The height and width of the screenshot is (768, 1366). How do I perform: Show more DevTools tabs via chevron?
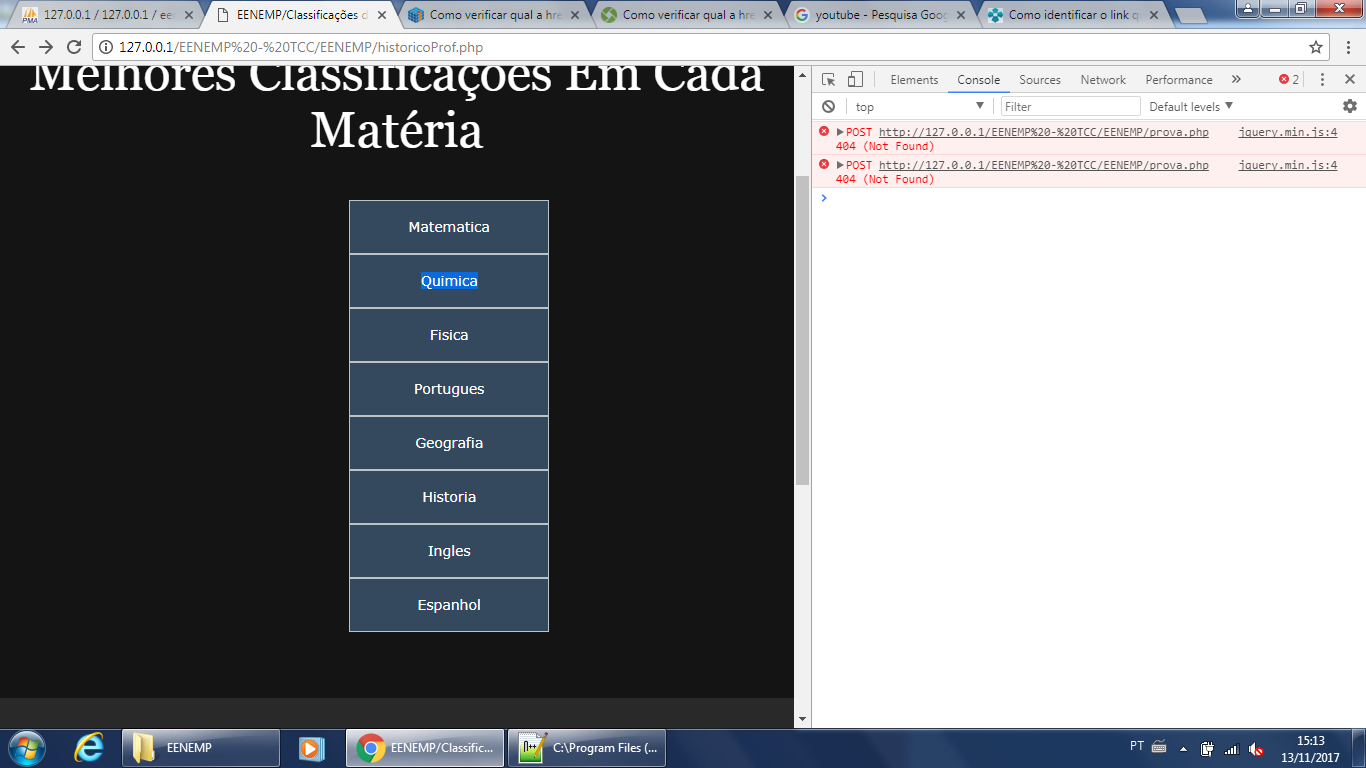[x=1236, y=80]
